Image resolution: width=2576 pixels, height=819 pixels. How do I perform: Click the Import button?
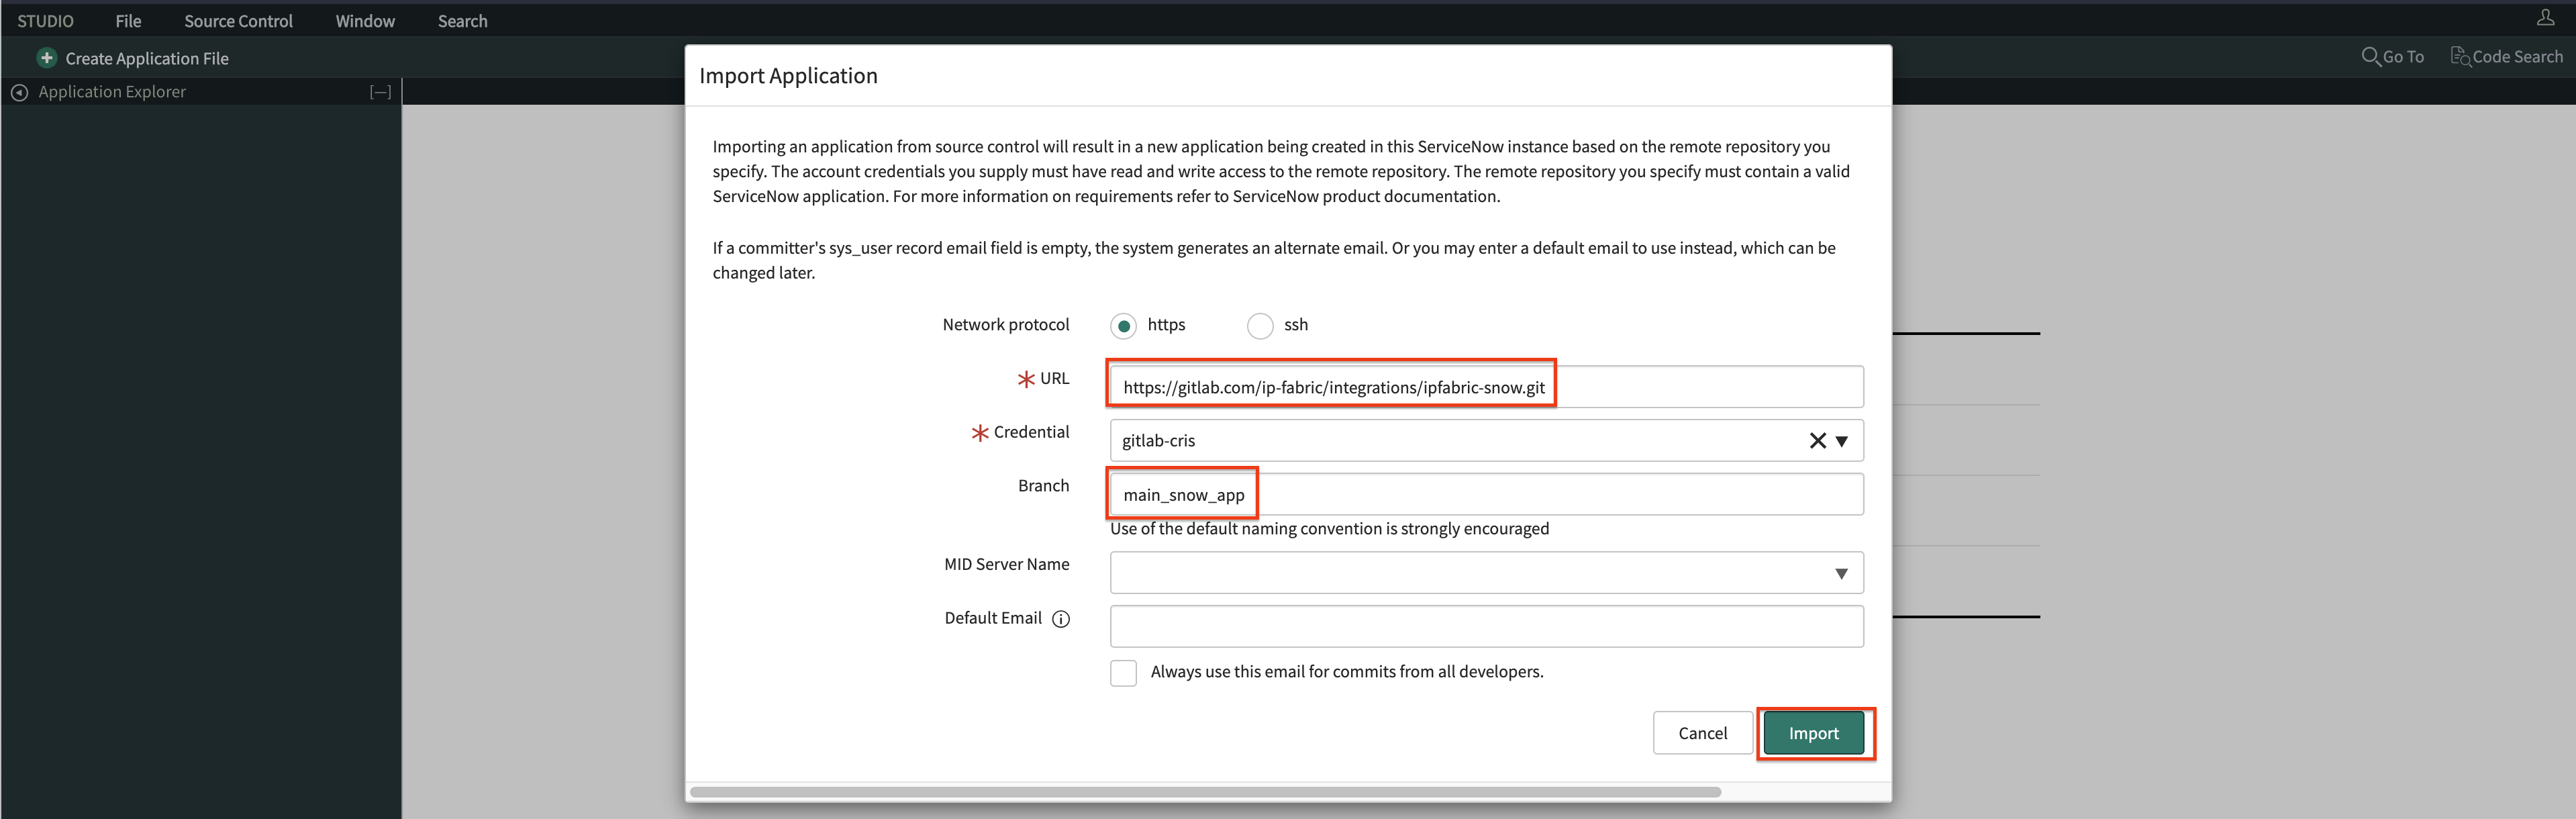click(1813, 733)
